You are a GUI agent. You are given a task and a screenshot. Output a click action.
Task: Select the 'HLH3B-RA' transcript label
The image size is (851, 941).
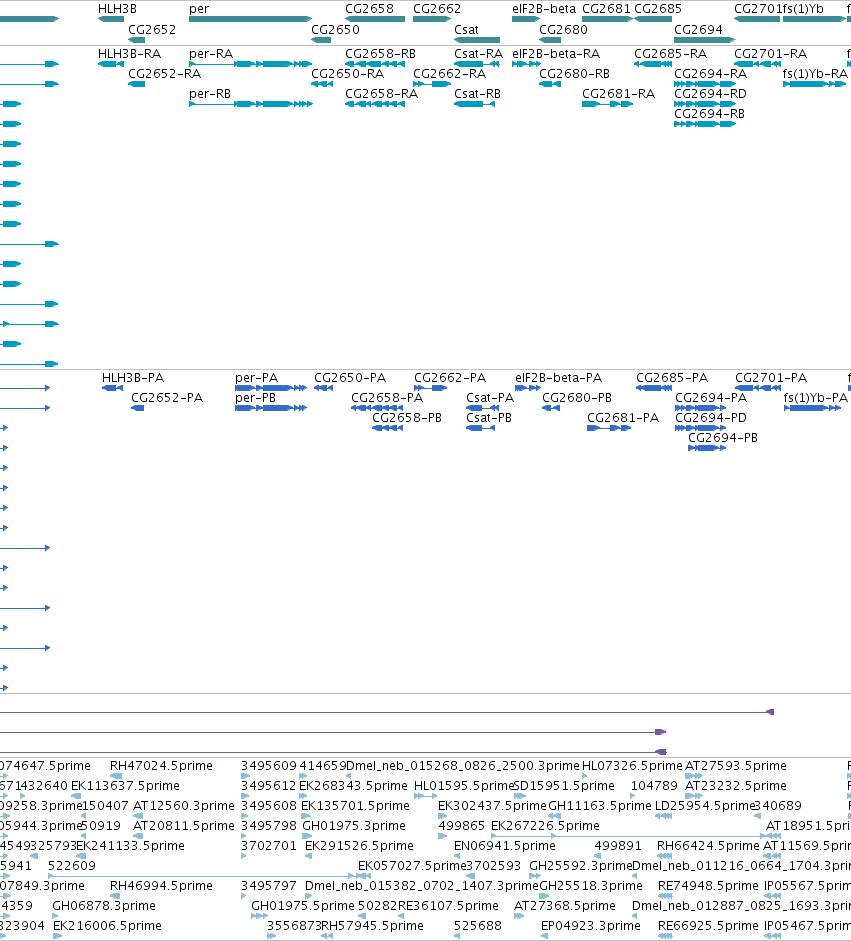click(x=129, y=53)
